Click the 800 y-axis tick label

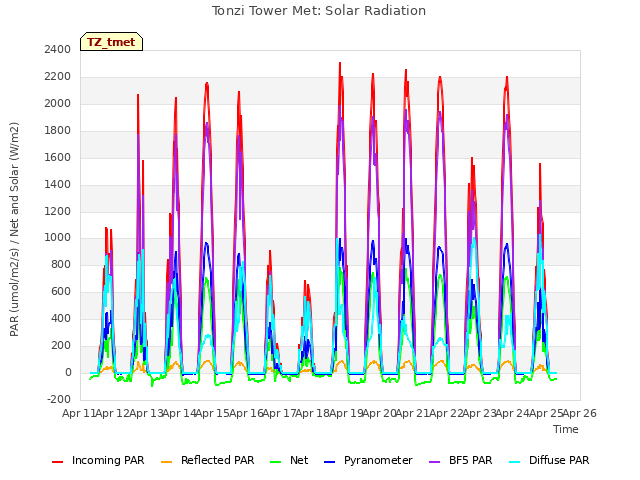(x=61, y=264)
